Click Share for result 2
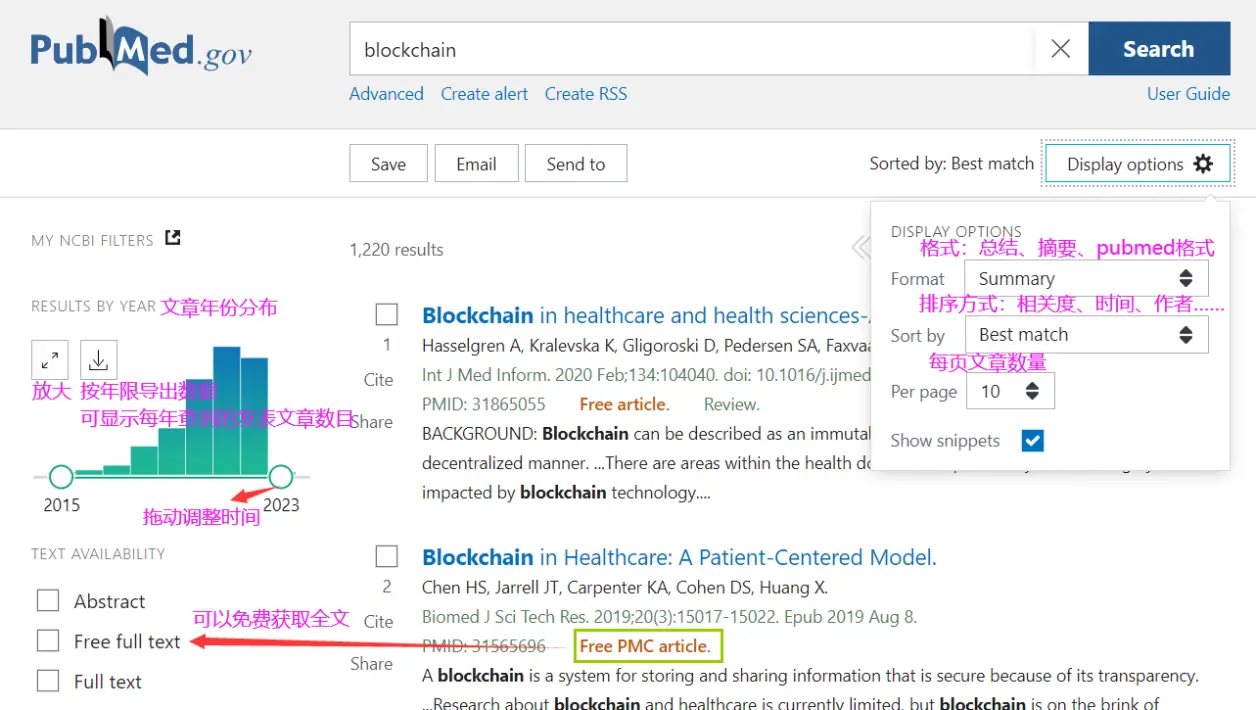Screen dimensions: 1256x710 click(371, 663)
